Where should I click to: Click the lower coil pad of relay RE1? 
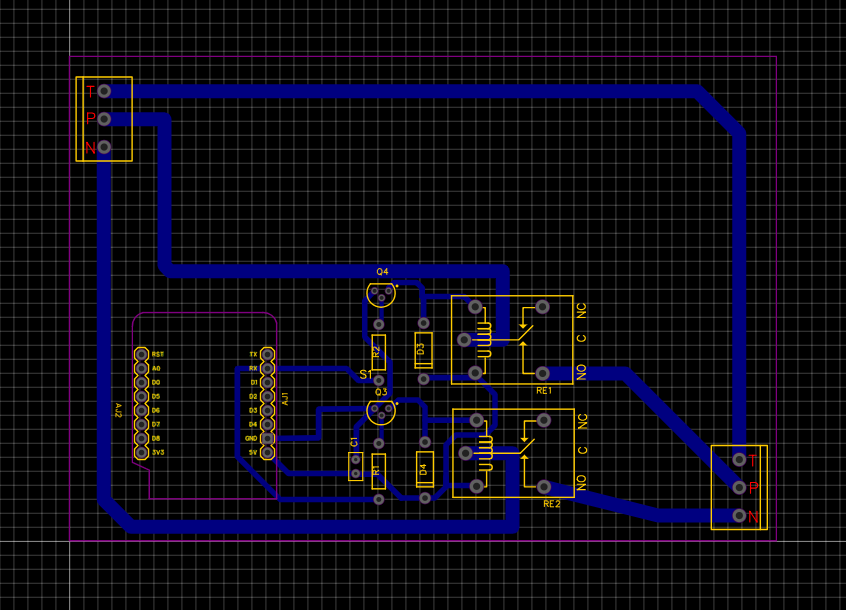[475, 373]
